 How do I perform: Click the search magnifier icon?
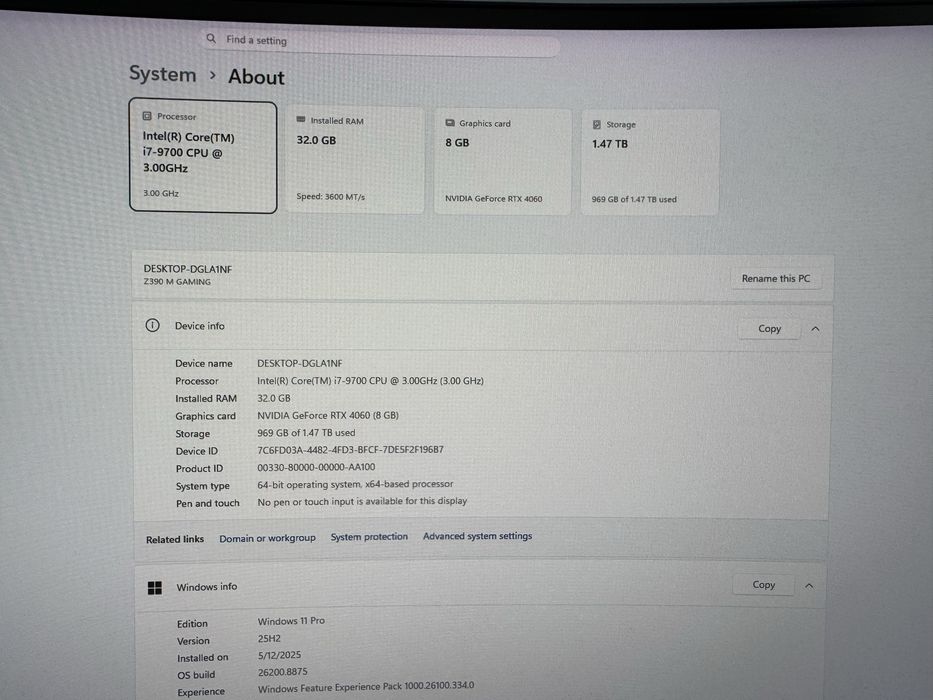pyautogui.click(x=211, y=39)
